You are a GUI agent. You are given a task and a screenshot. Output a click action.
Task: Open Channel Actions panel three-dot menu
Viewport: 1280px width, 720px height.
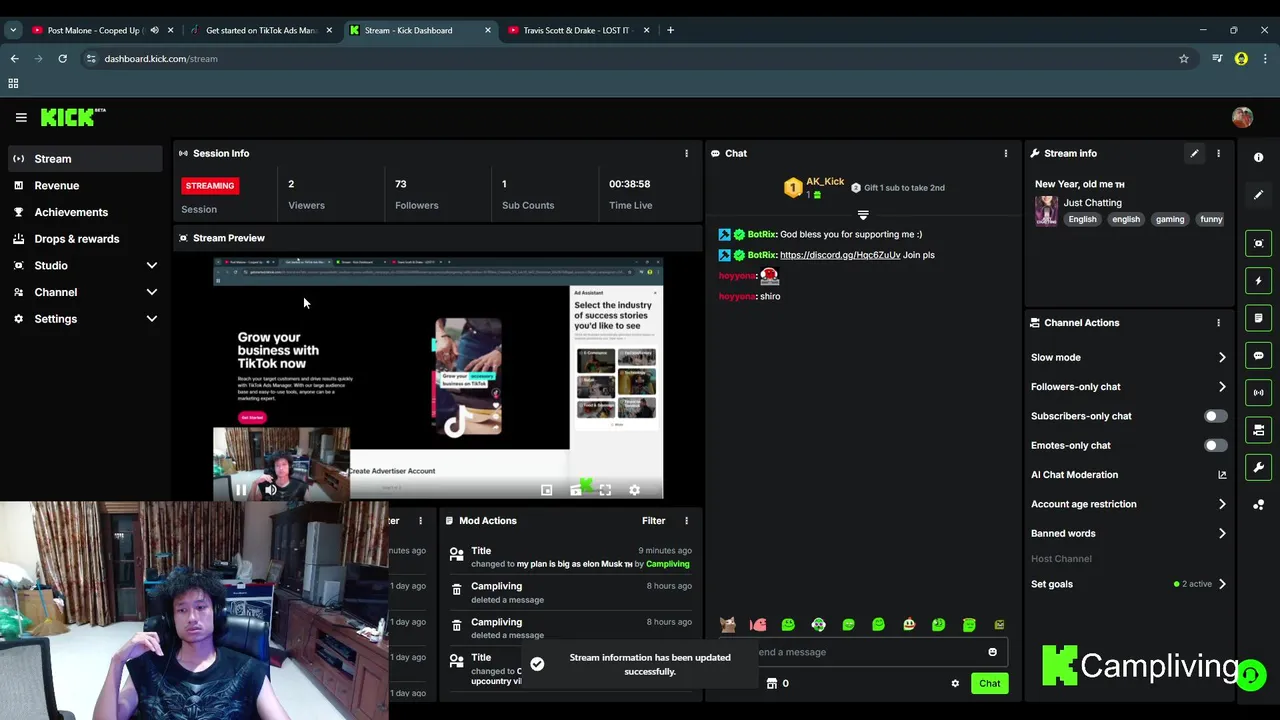point(1218,323)
